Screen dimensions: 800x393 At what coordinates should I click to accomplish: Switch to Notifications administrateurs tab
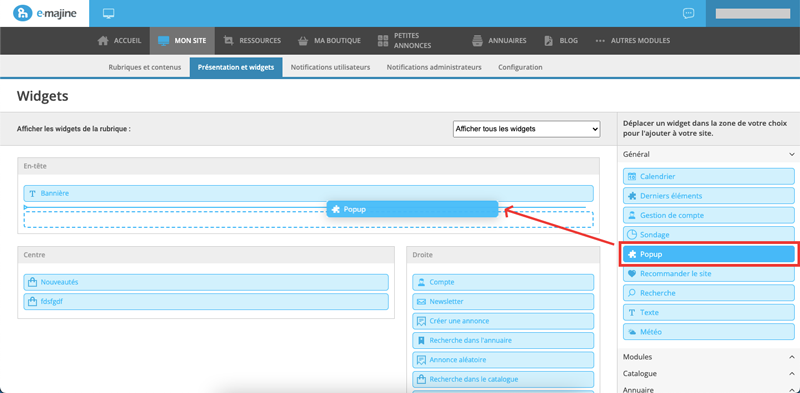[x=434, y=67]
